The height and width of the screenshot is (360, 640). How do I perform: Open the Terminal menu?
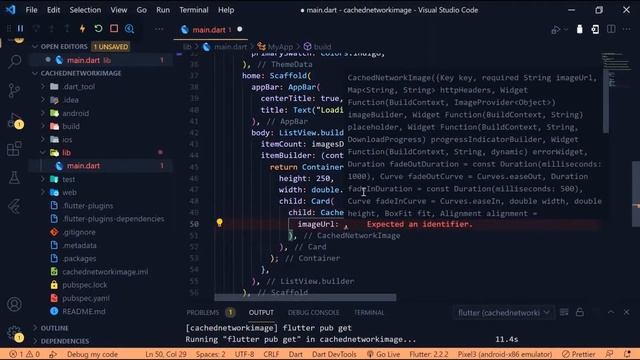pos(193,10)
